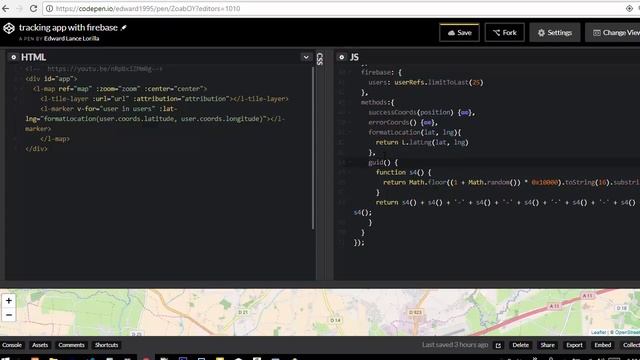Zoom out on the Leaflet map
640x360 pixels.
pos(9,315)
